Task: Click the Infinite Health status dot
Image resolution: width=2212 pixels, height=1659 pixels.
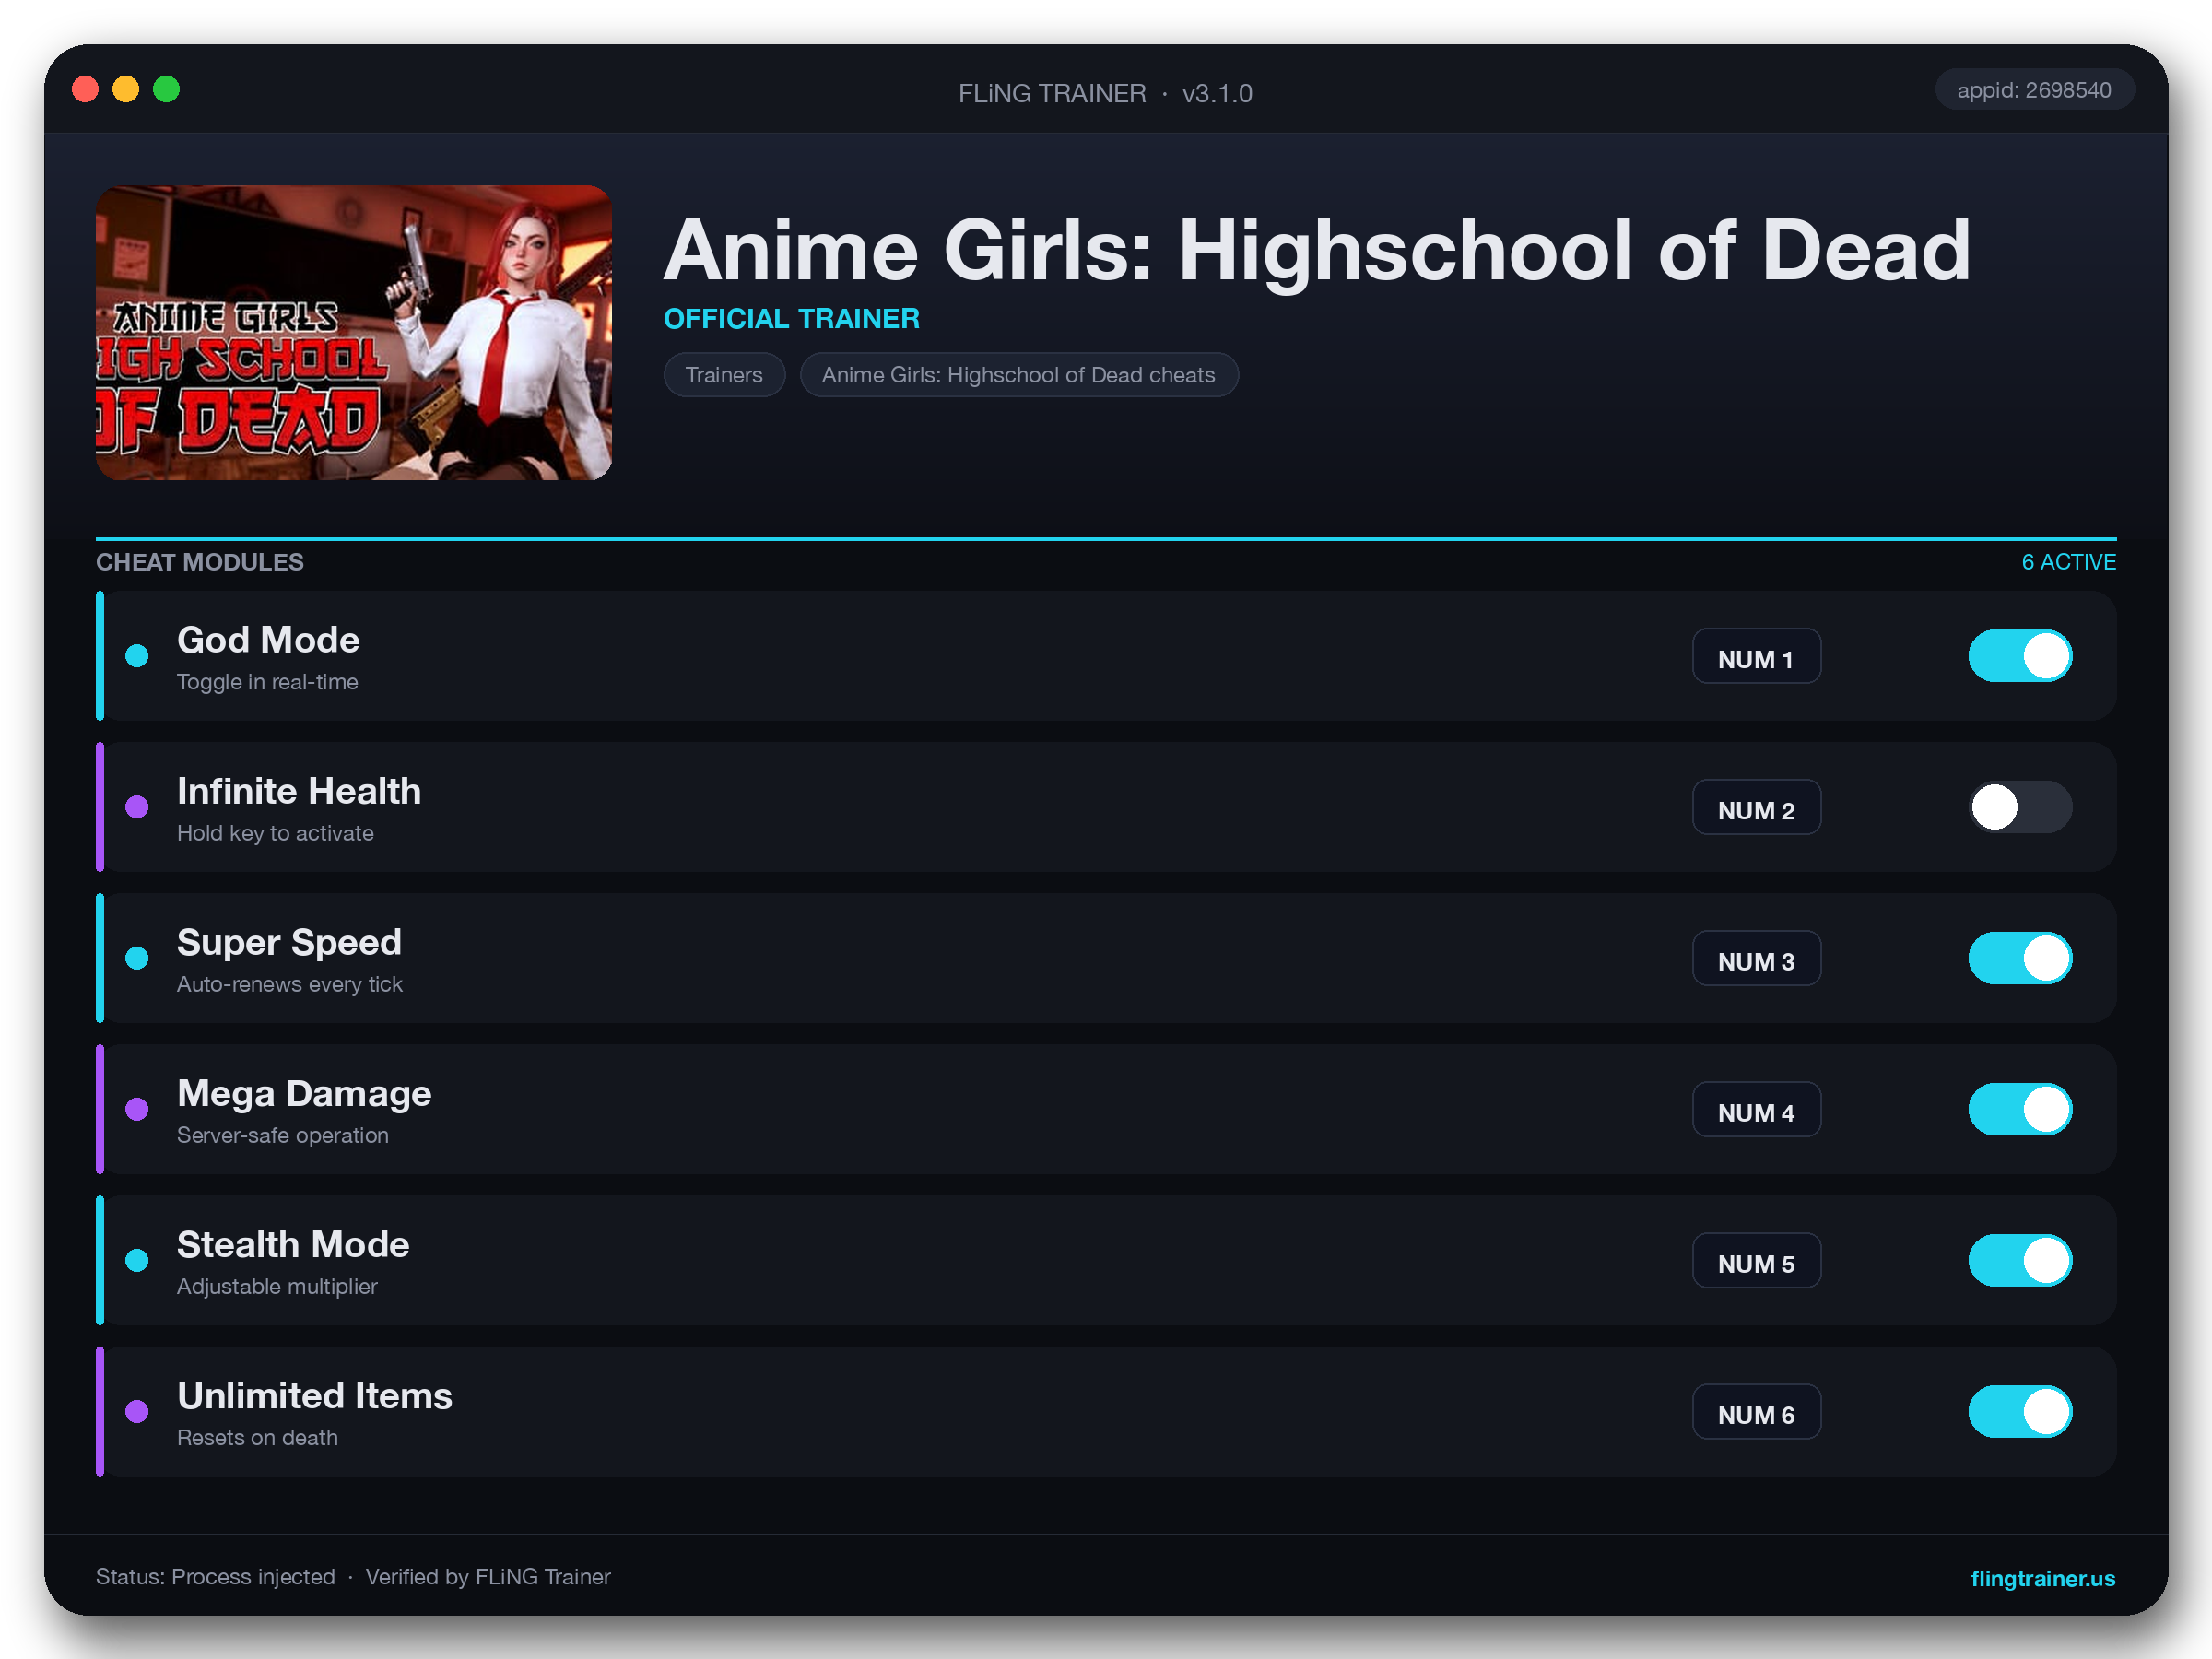Action: [137, 807]
